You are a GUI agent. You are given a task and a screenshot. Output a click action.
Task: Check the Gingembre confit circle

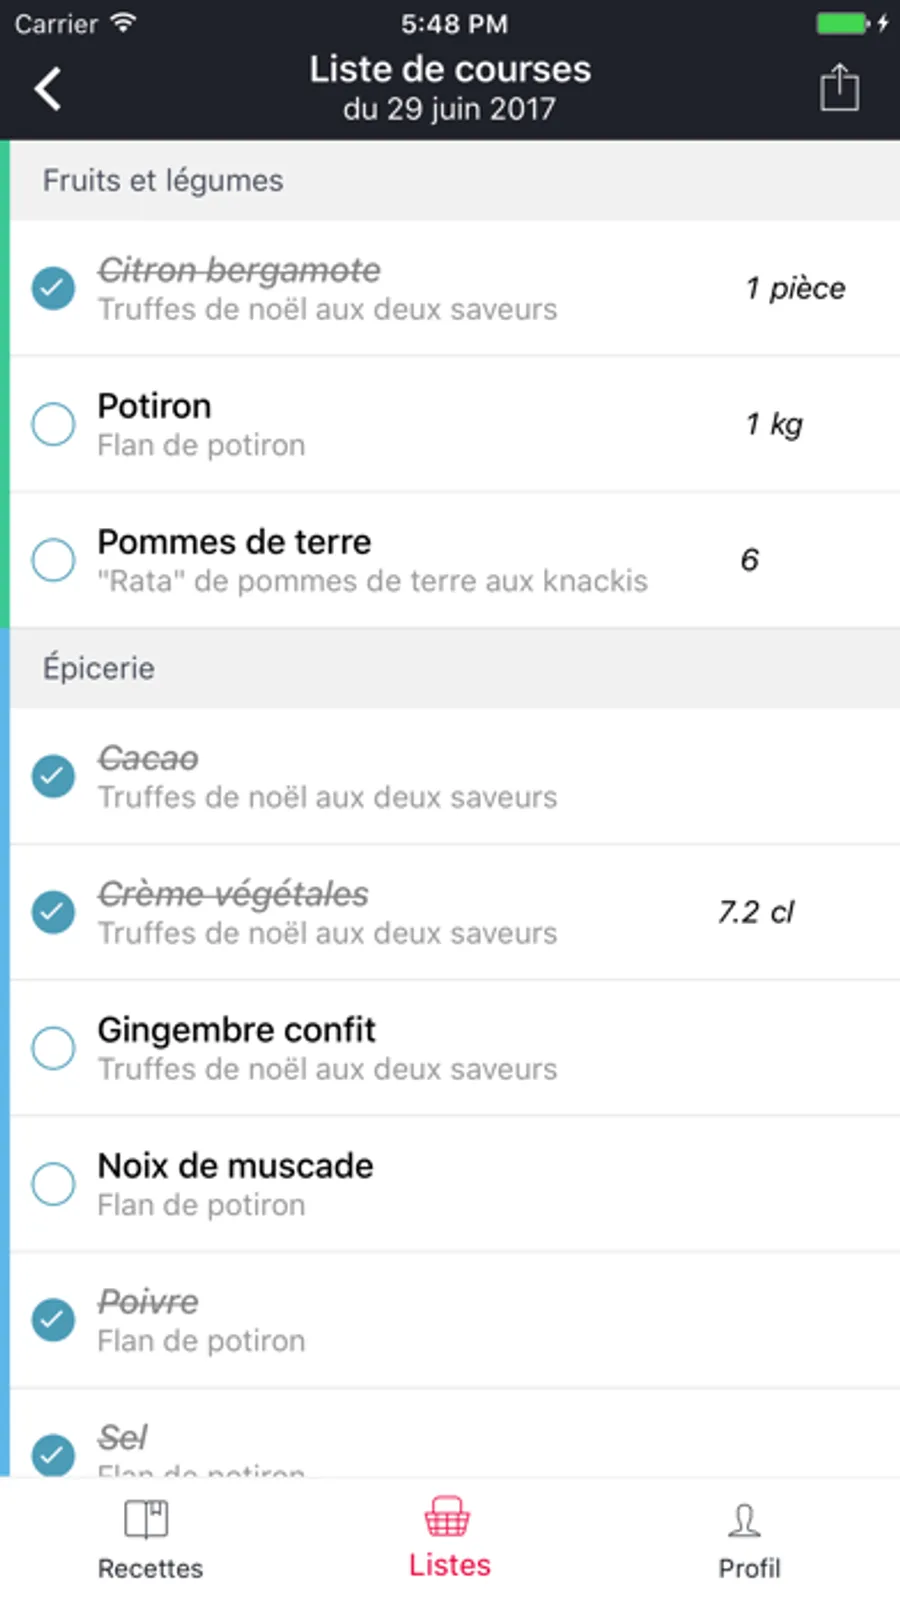pos(53,1048)
